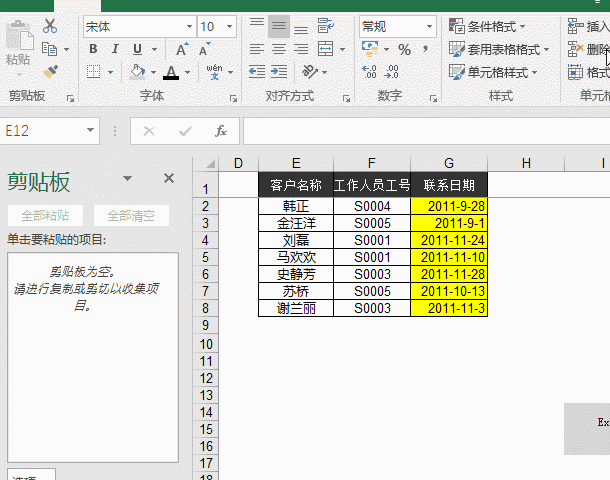Image resolution: width=610 pixels, height=480 pixels.
Task: Open alignment group dialog launcher
Action: pyautogui.click(x=346, y=99)
